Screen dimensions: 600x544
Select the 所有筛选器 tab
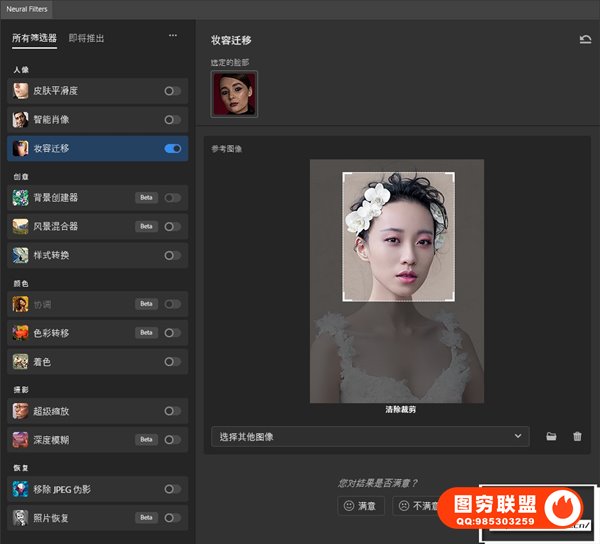pos(35,39)
